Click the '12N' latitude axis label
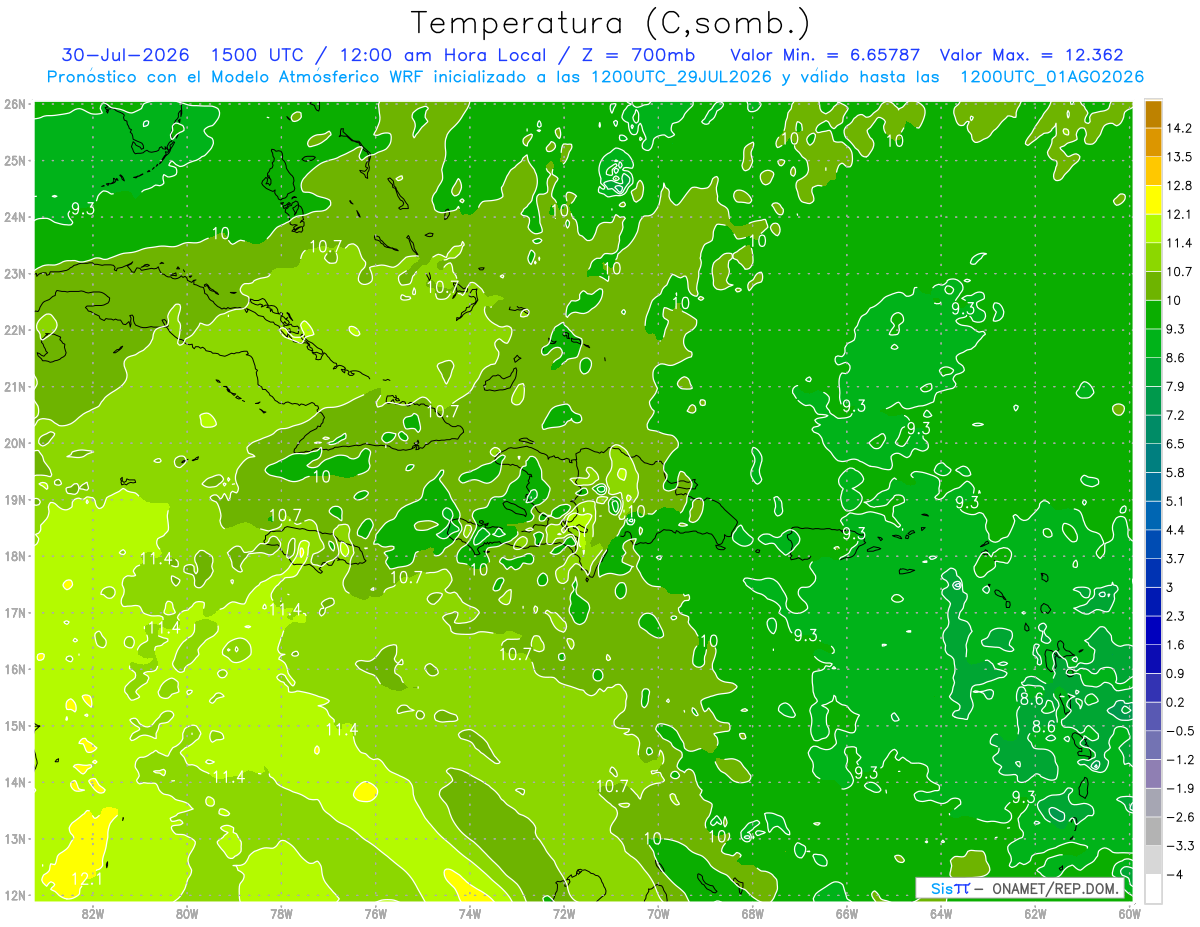Image resolution: width=1200 pixels, height=927 pixels. pos(15,895)
